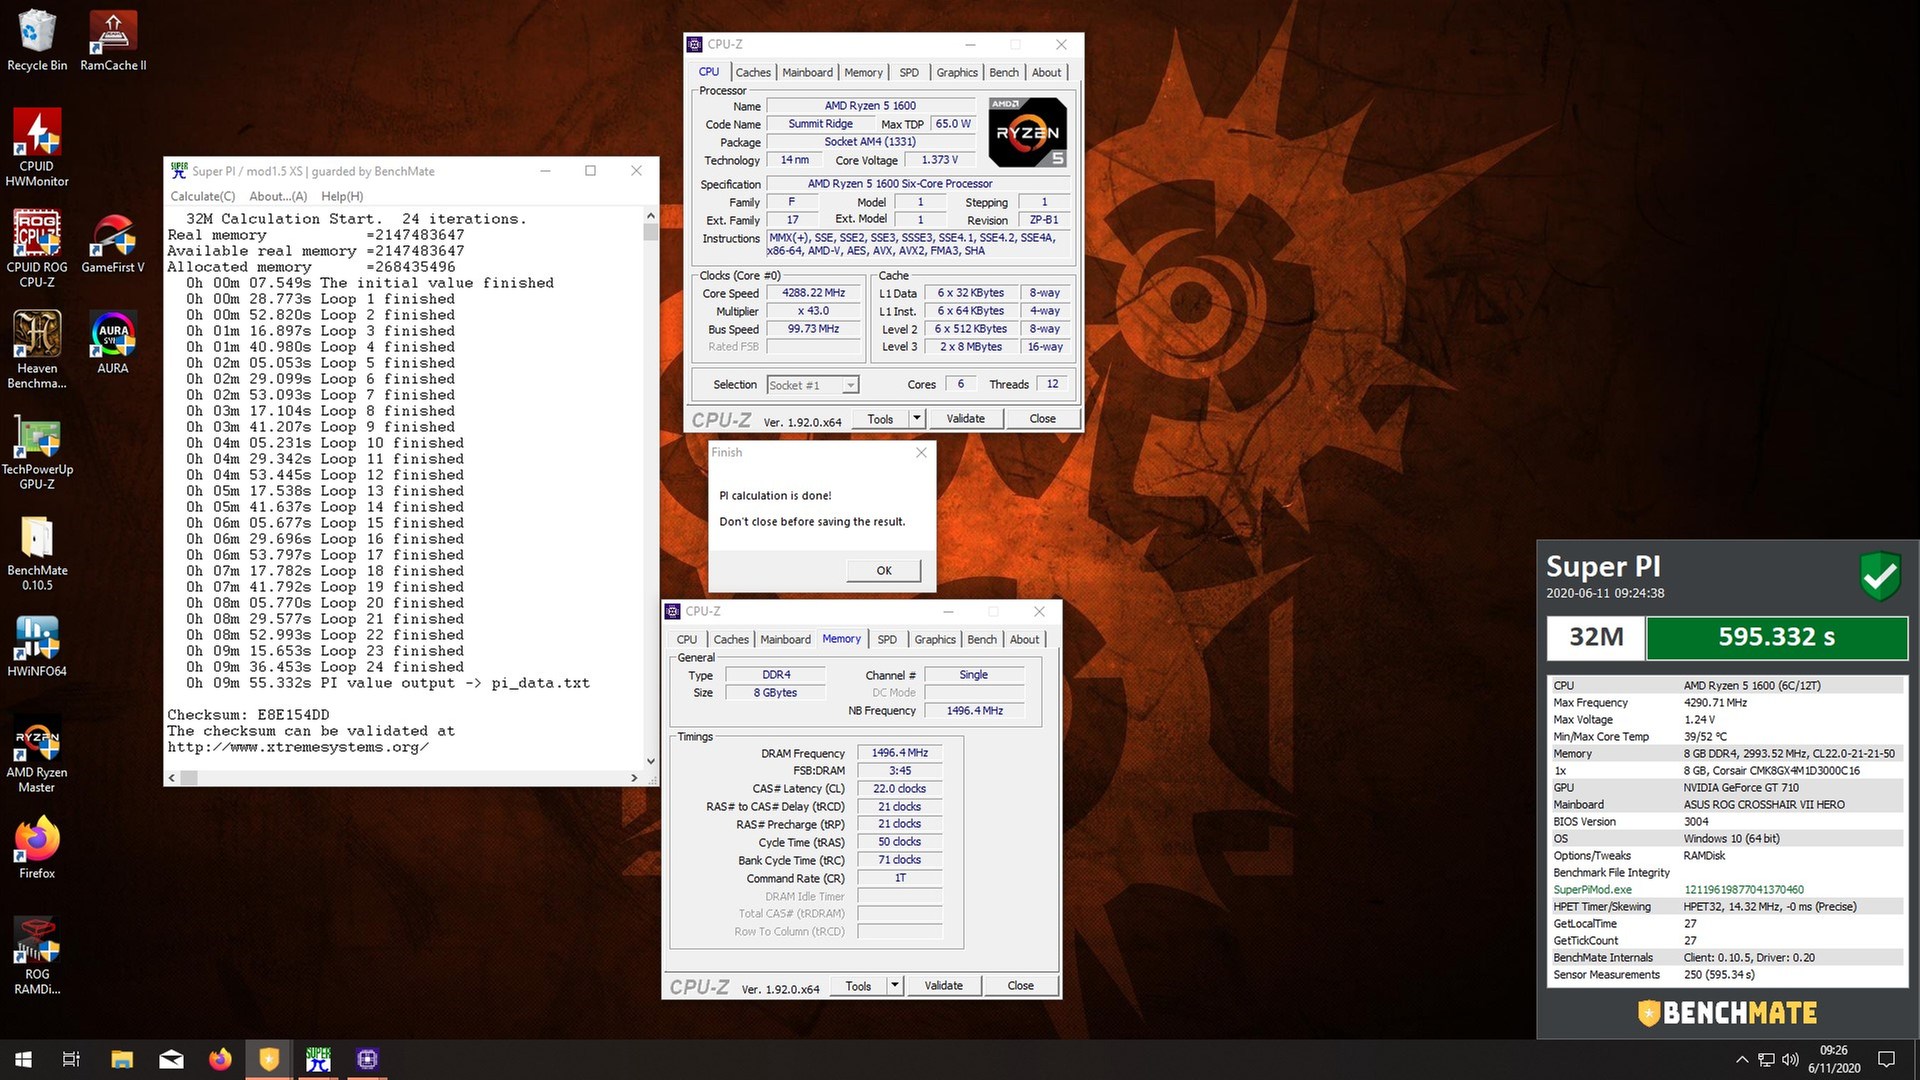Open File Explorer from the taskbar
Image resolution: width=1920 pixels, height=1080 pixels.
pos(122,1059)
